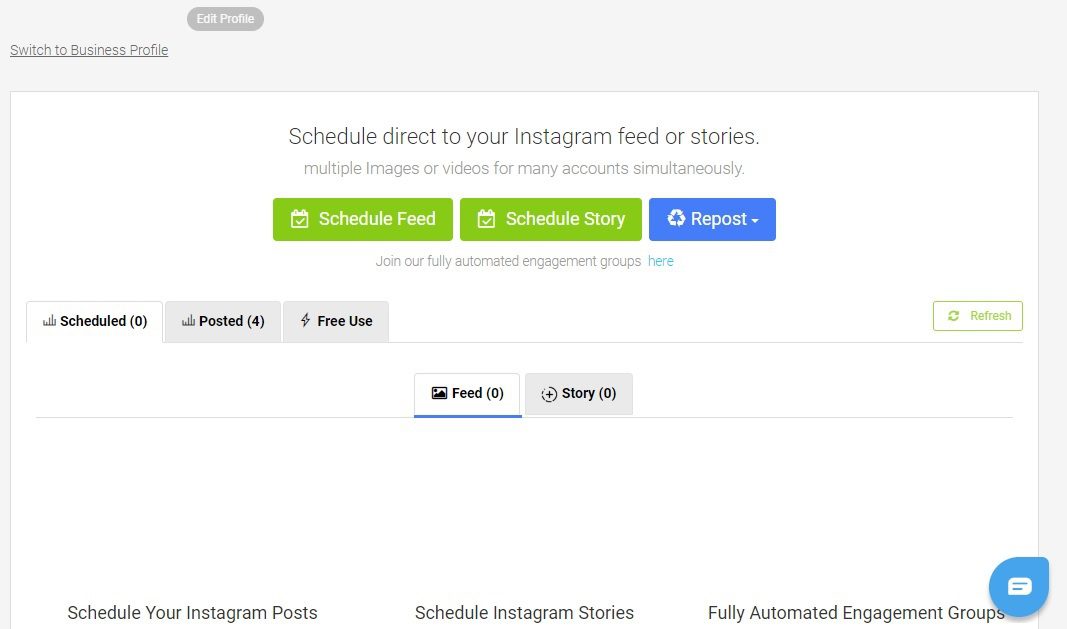Click the Switch to Business Profile link
1067x629 pixels.
click(88, 50)
